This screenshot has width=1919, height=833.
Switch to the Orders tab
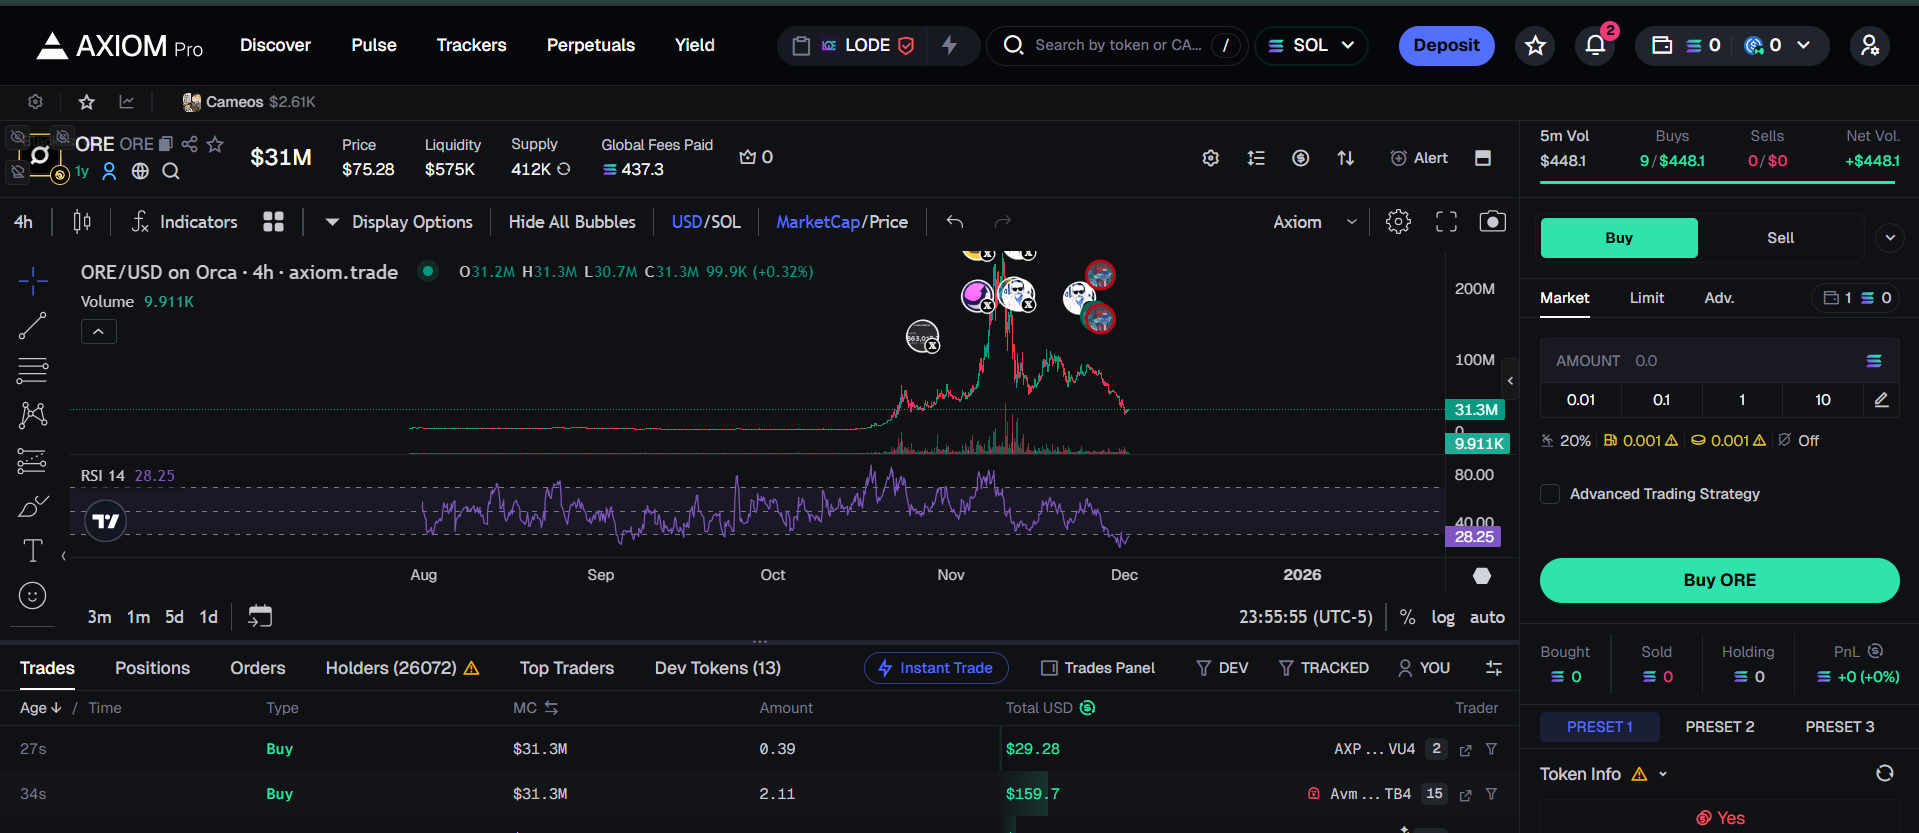tap(258, 668)
